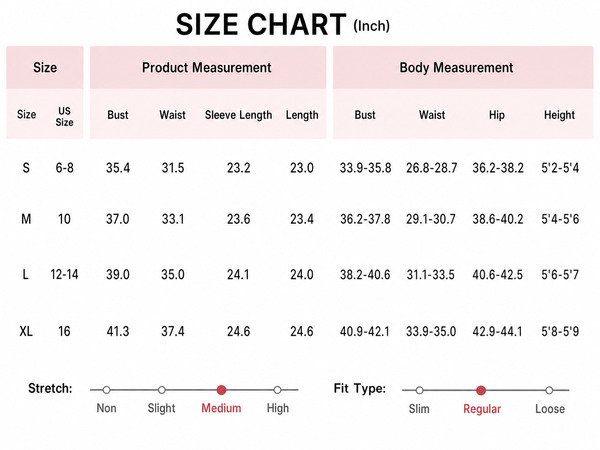
Task: Click the red Regular fit dot
Action: (481, 390)
